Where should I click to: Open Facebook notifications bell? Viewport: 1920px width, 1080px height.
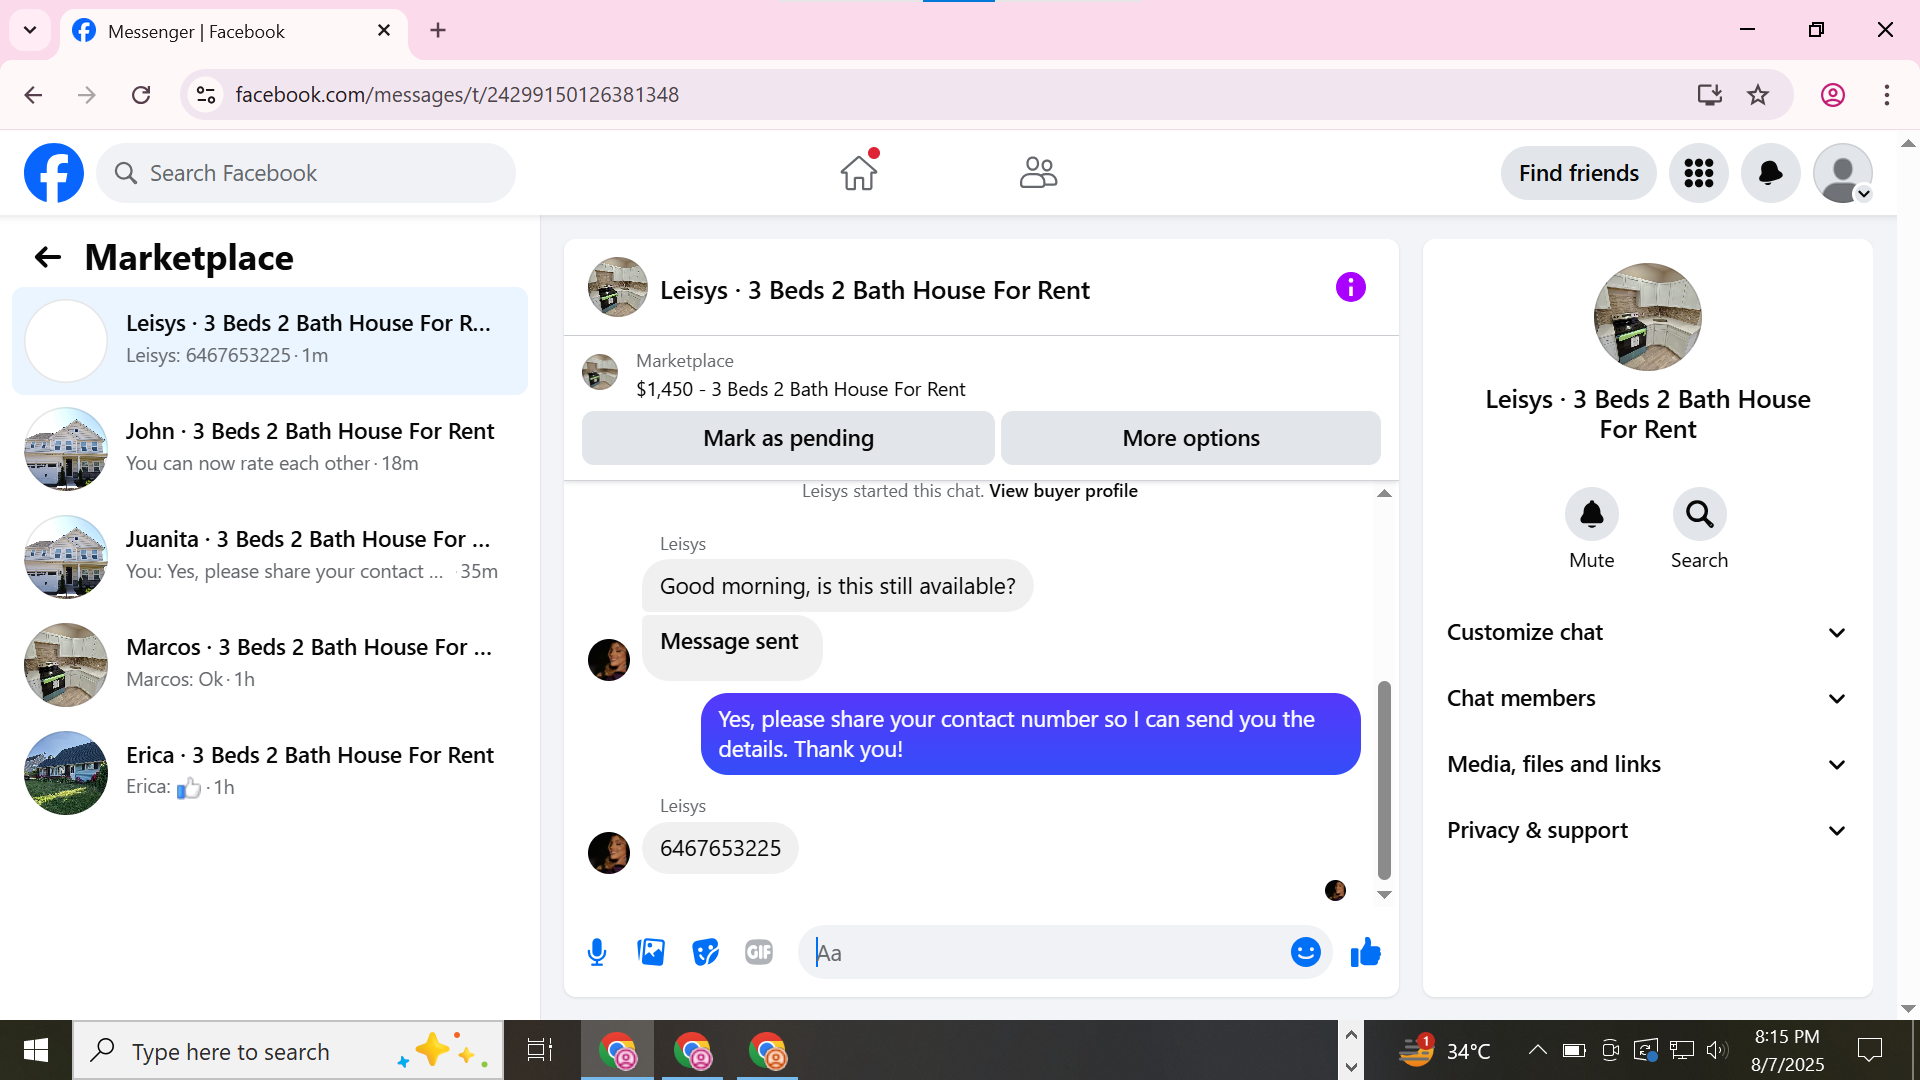[x=1771, y=173]
